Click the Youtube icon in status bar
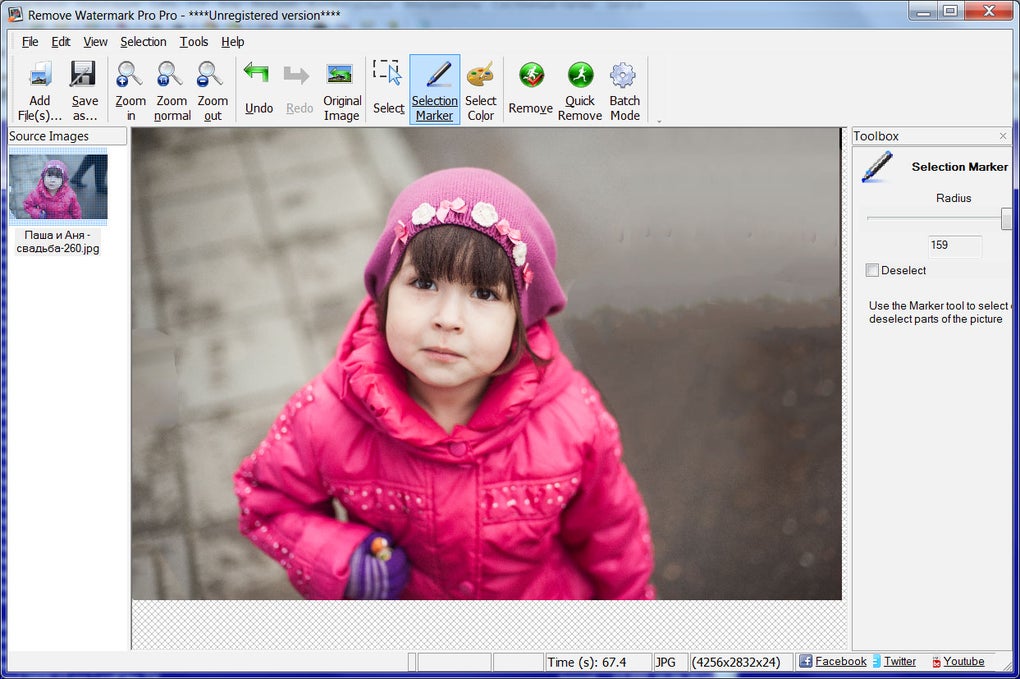This screenshot has width=1020, height=679. click(936, 662)
